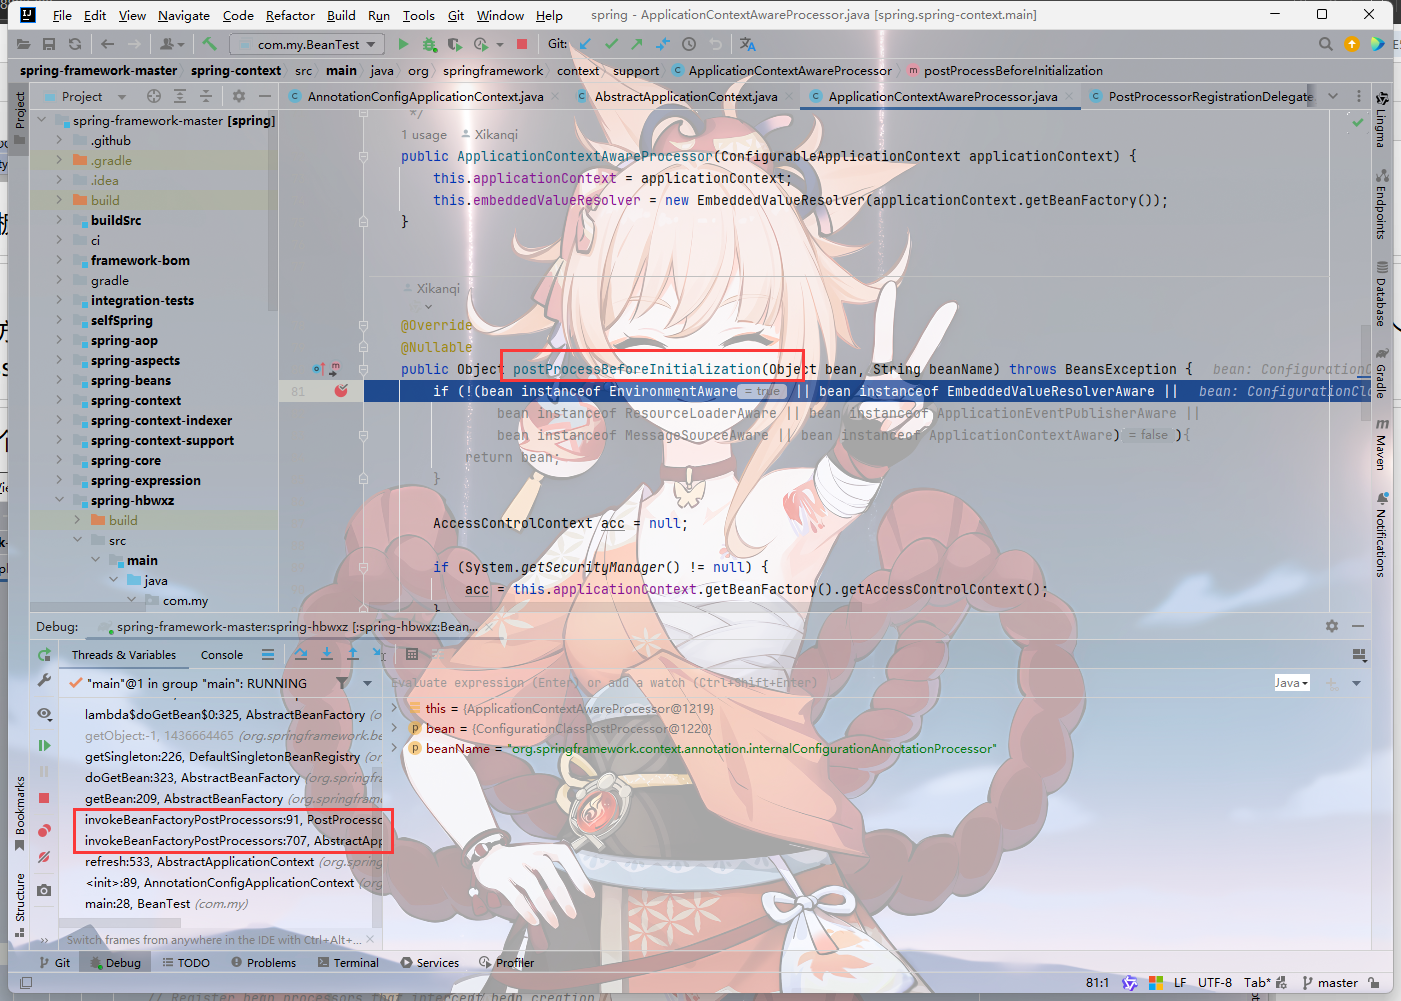Screen dimensions: 1401x1001
Task: Expand the beanName variable node
Action: coord(395,748)
